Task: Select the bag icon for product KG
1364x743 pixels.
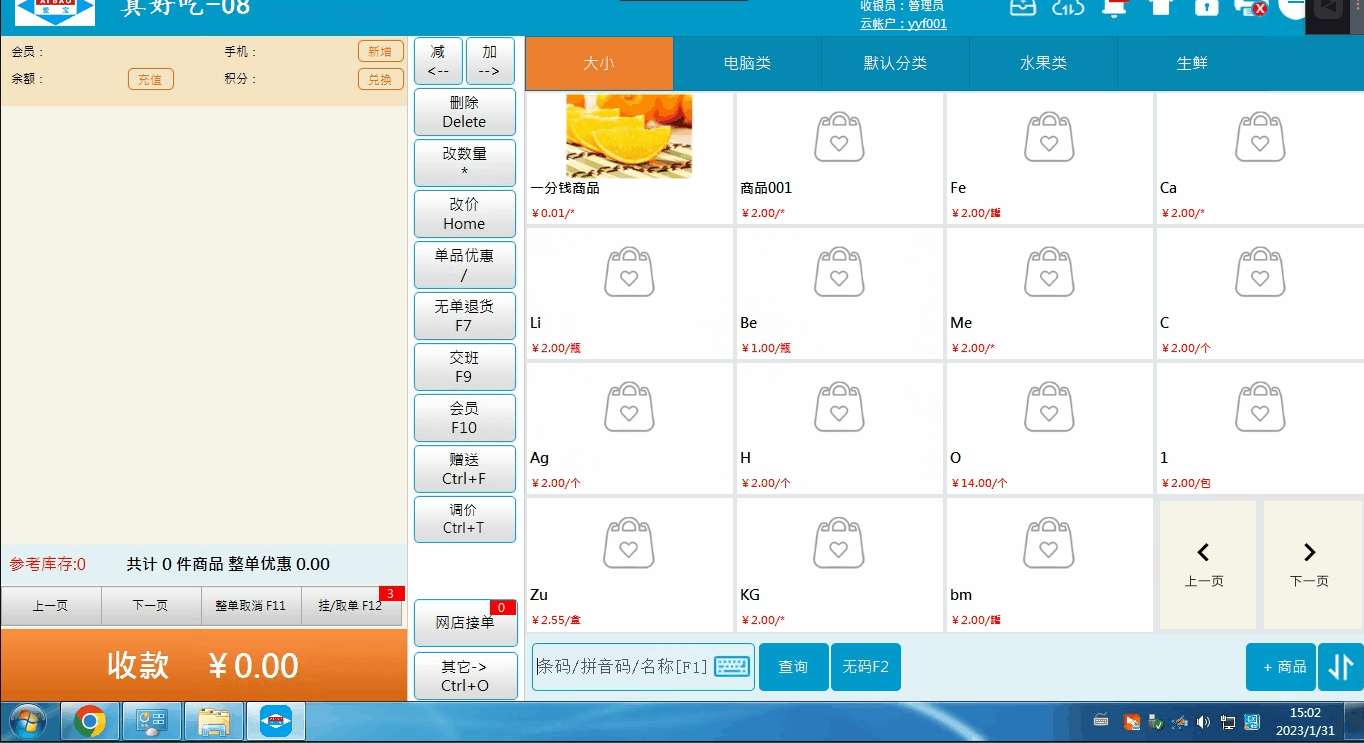Action: pyautogui.click(x=839, y=542)
